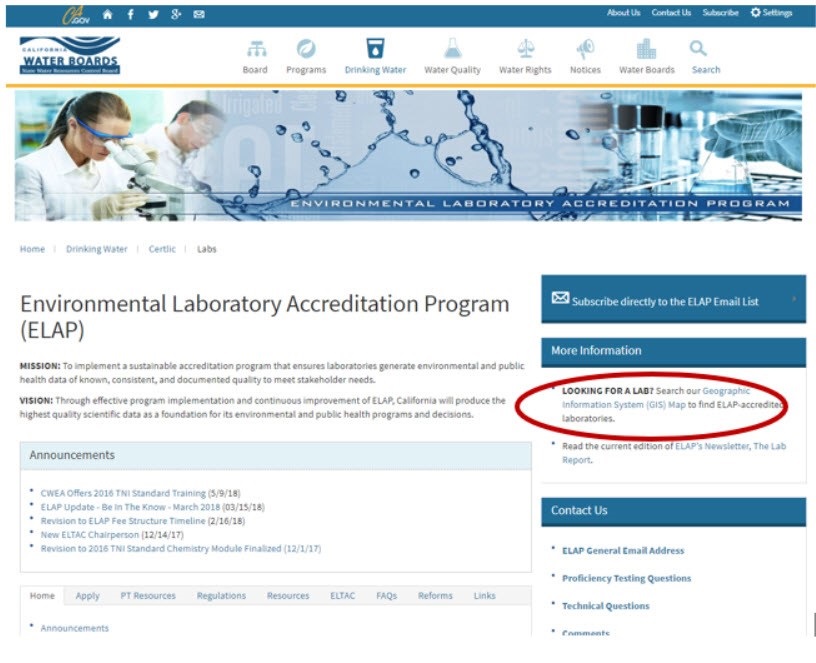Screen dimensions: 816x663
Task: Click the envelope email icon in top bar
Action: click(x=199, y=14)
